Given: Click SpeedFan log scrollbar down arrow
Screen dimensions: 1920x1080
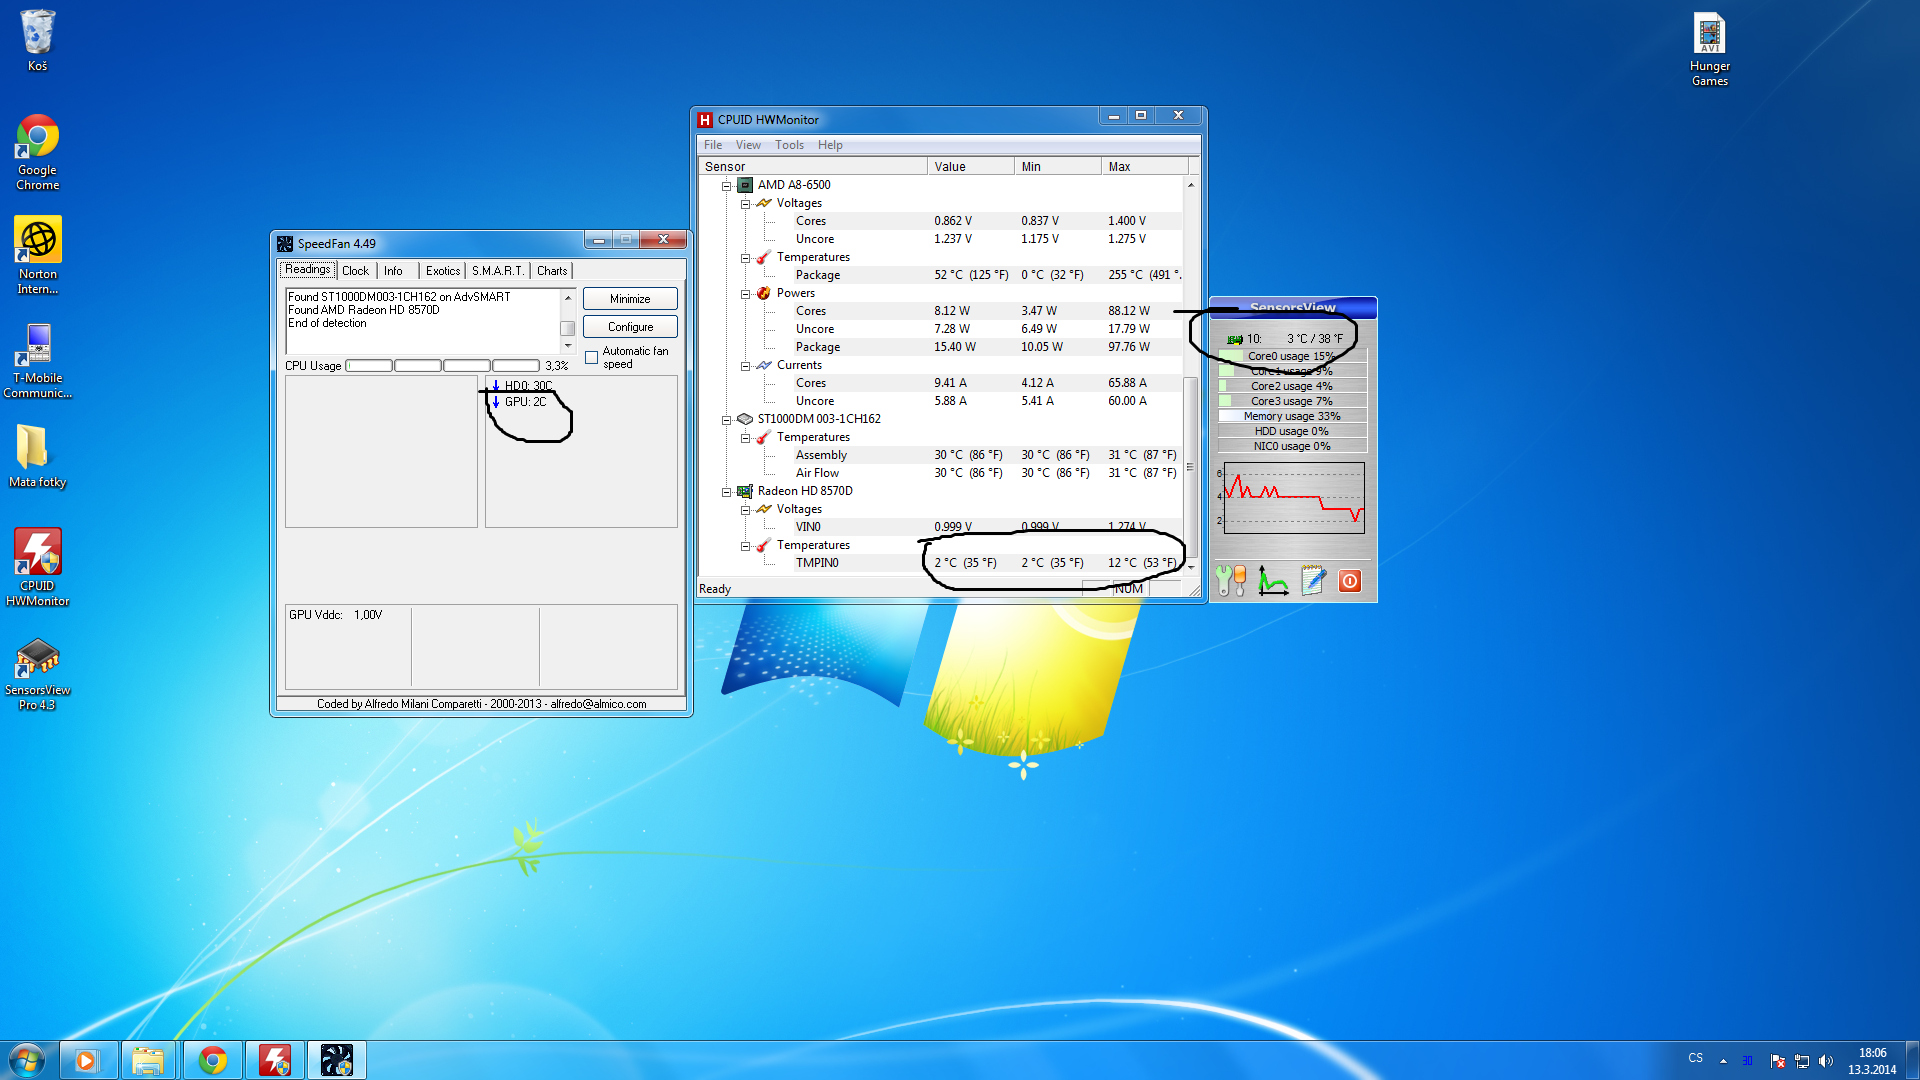Looking at the screenshot, I should pyautogui.click(x=568, y=346).
